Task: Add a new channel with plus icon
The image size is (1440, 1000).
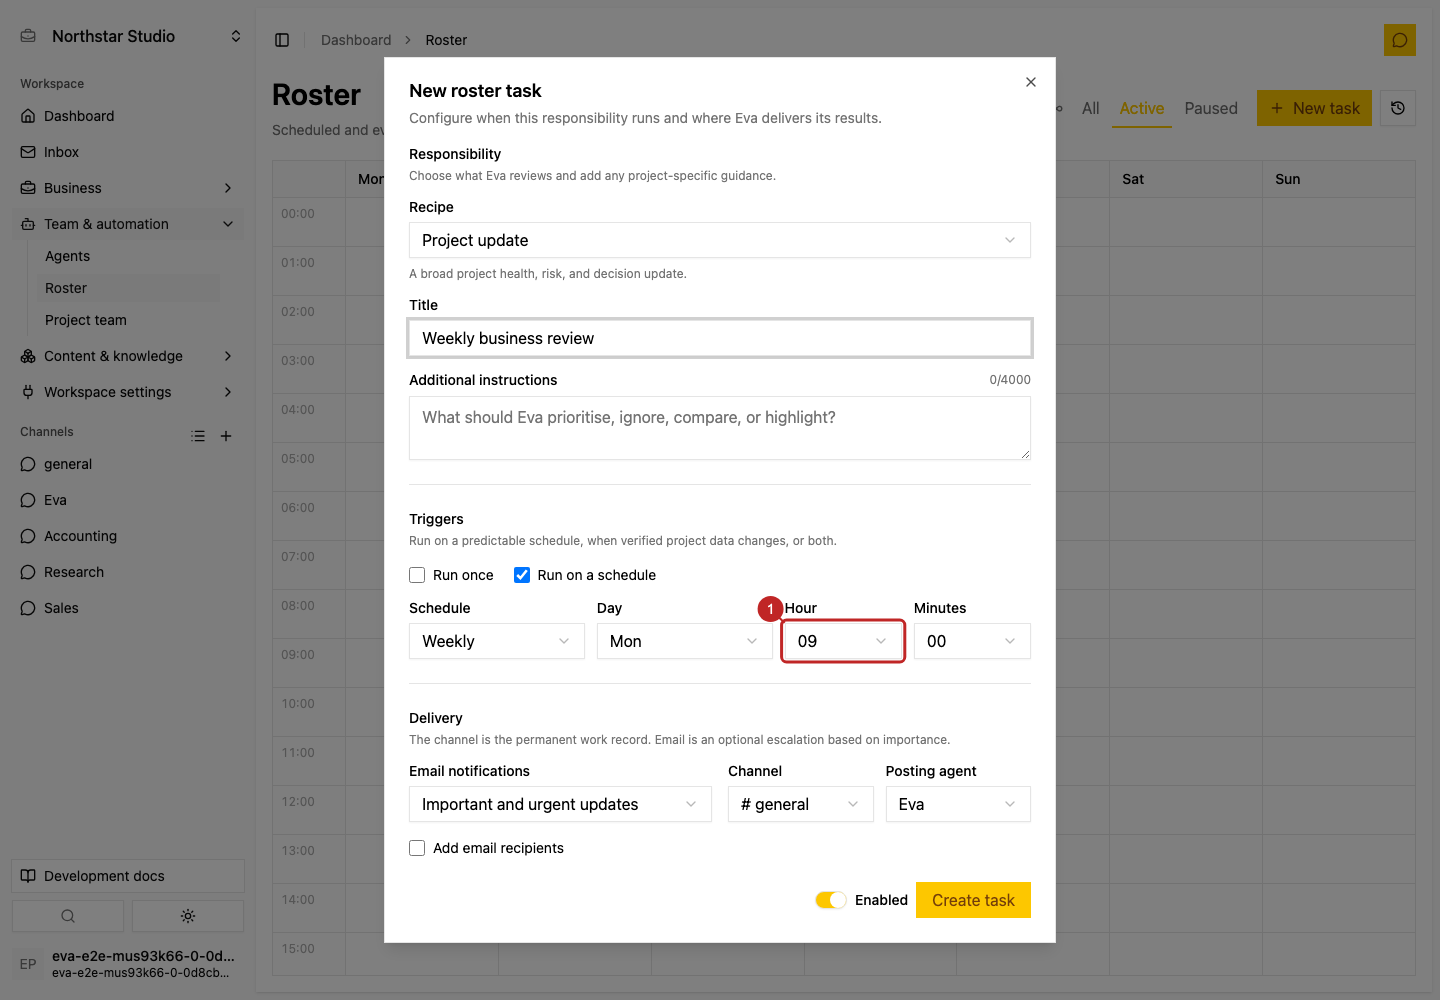Action: (226, 436)
